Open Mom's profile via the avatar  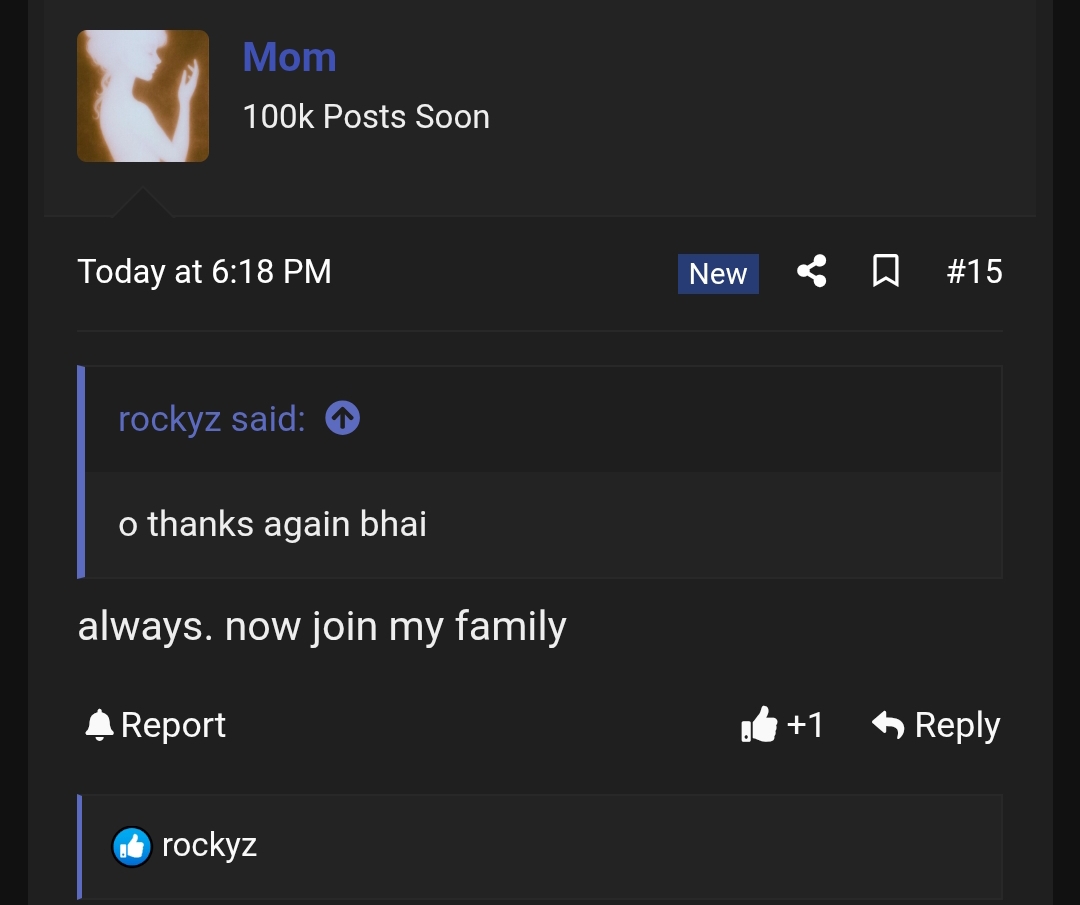[143, 95]
